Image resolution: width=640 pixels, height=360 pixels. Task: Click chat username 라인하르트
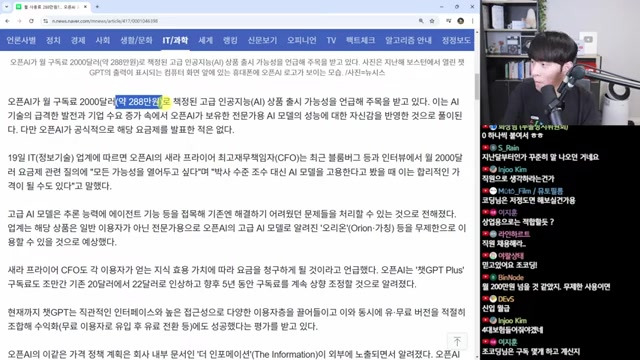(514, 234)
